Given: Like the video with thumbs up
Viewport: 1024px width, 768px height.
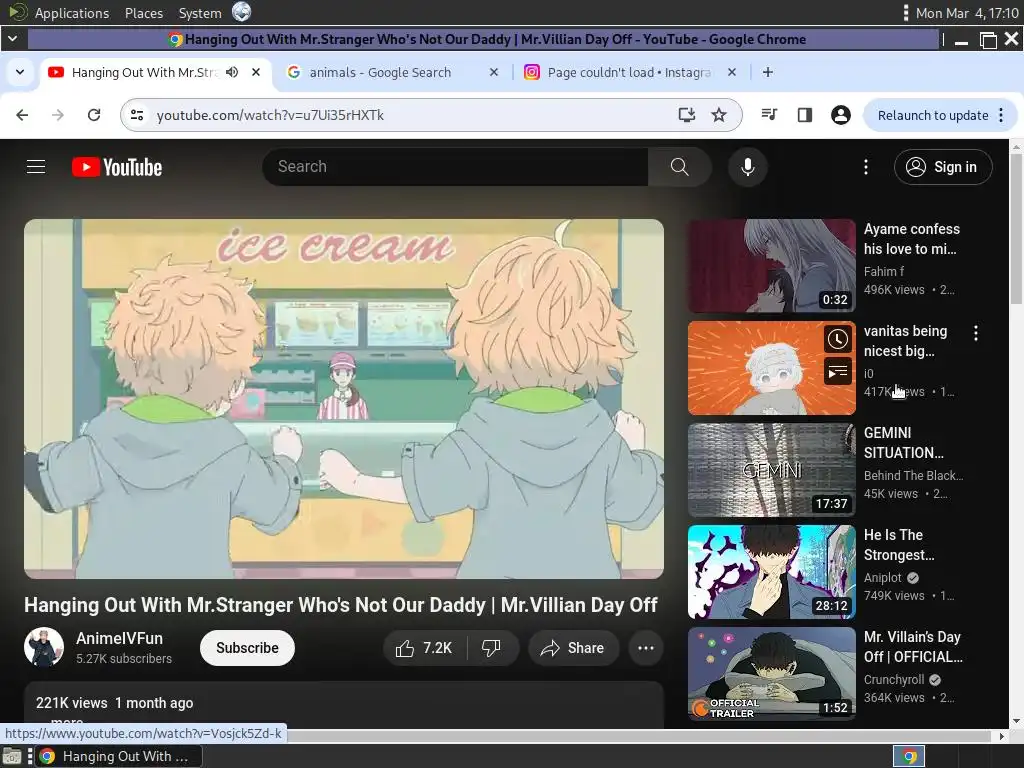Looking at the screenshot, I should click(x=424, y=648).
